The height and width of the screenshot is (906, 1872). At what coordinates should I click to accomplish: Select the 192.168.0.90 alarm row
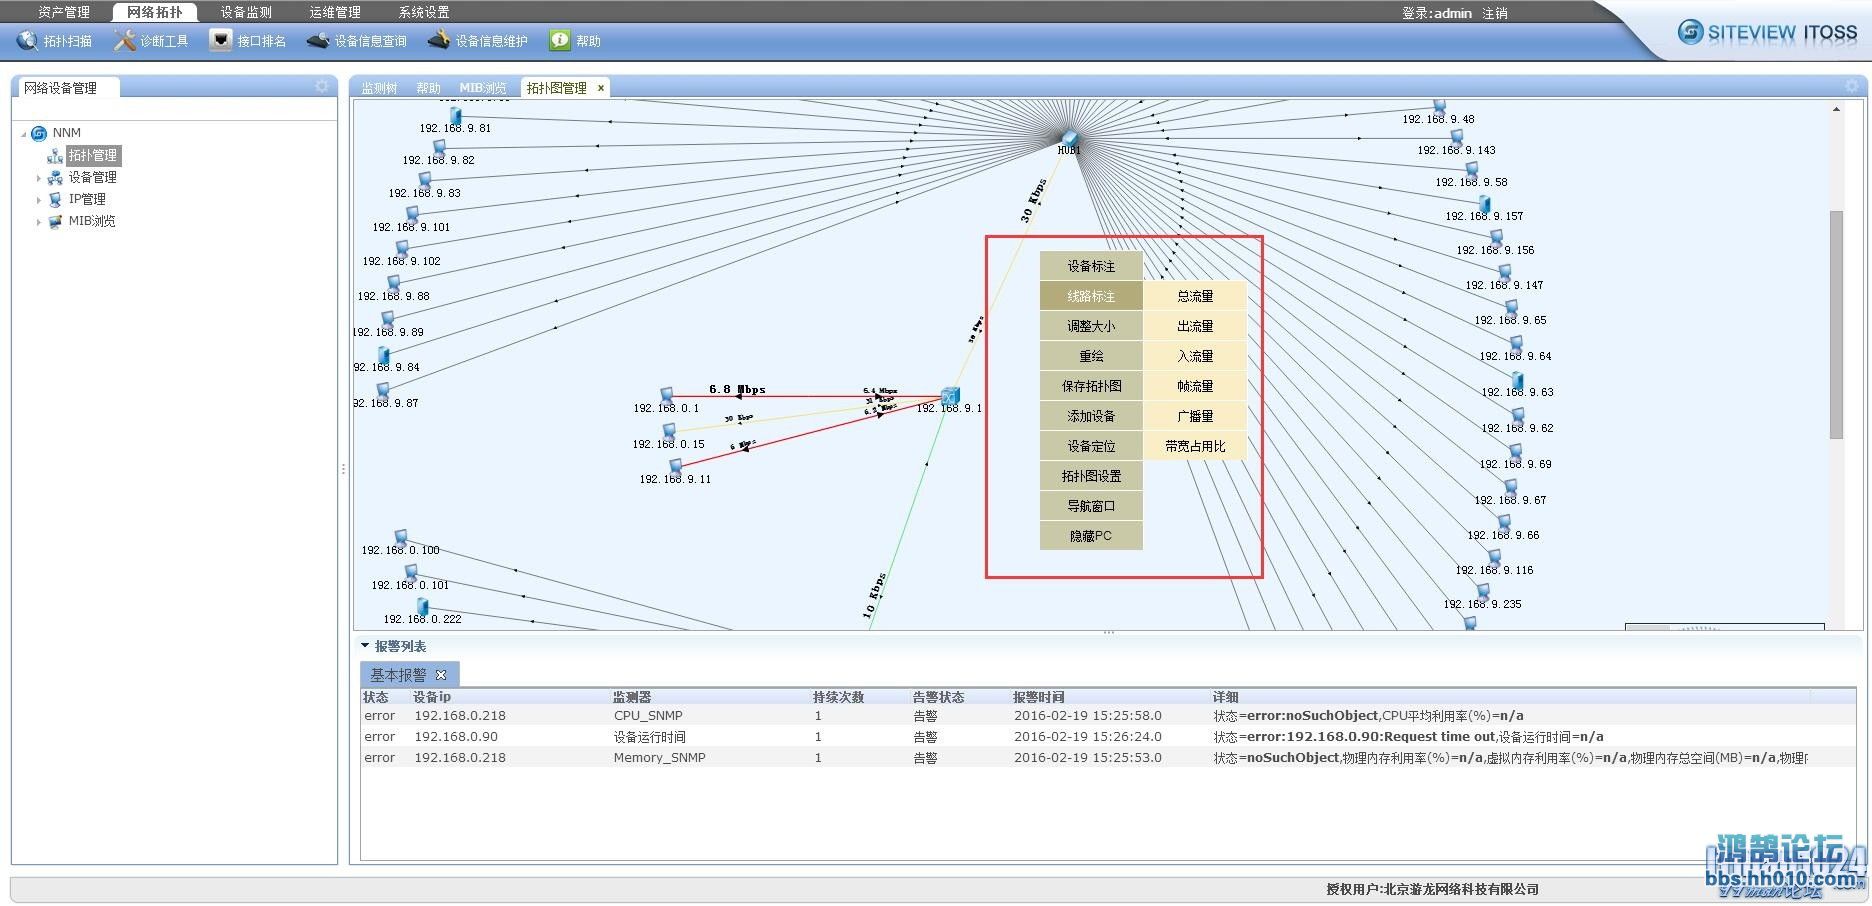pos(1108,737)
